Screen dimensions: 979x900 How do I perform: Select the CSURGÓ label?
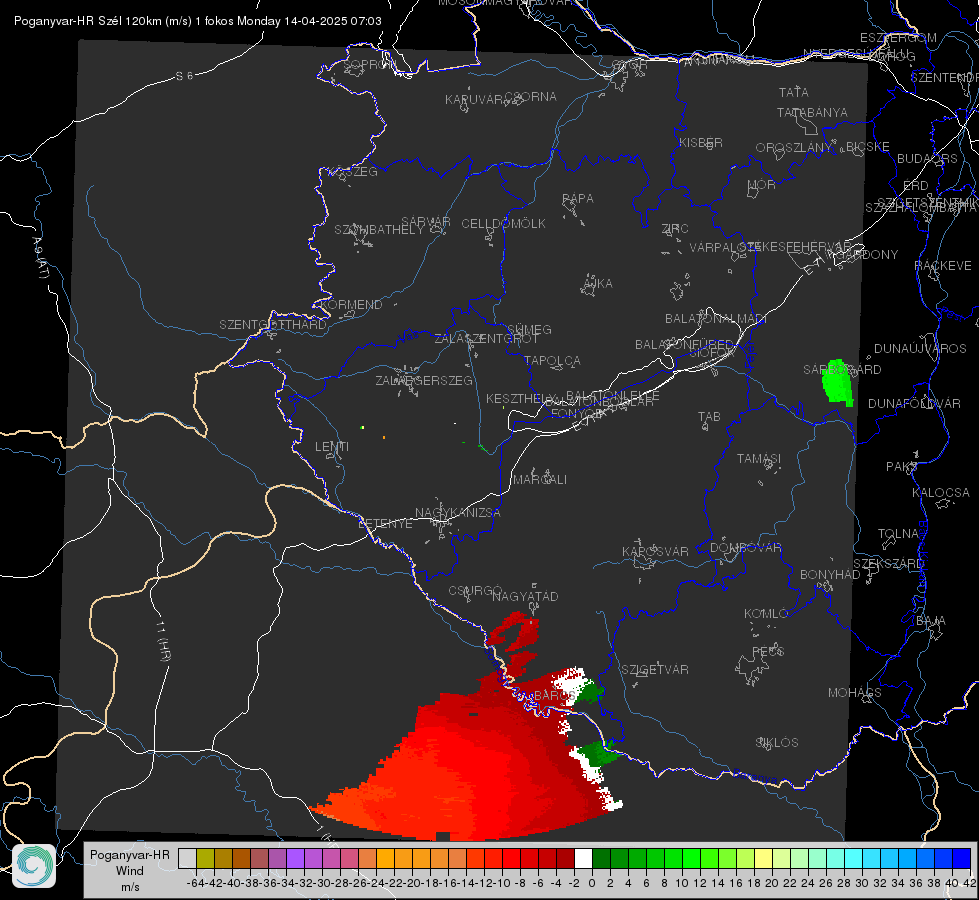point(475,591)
